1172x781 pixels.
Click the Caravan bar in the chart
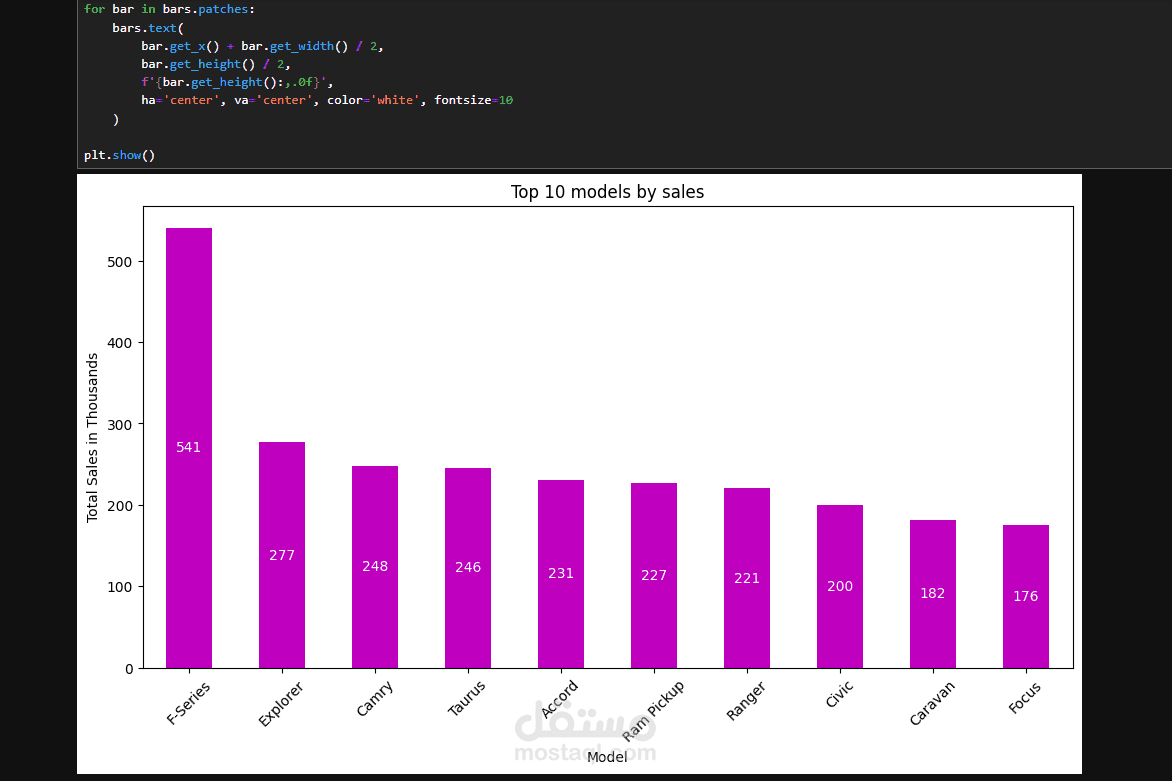pyautogui.click(x=933, y=594)
